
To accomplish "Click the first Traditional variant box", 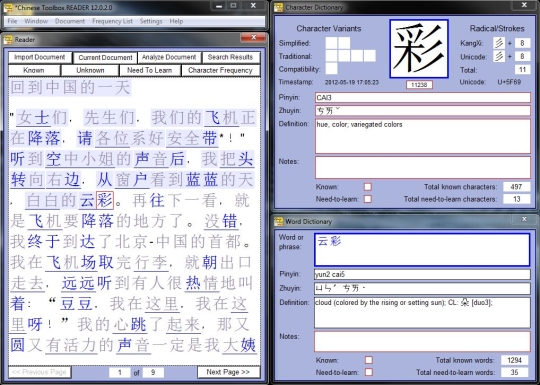I will tap(331, 56).
